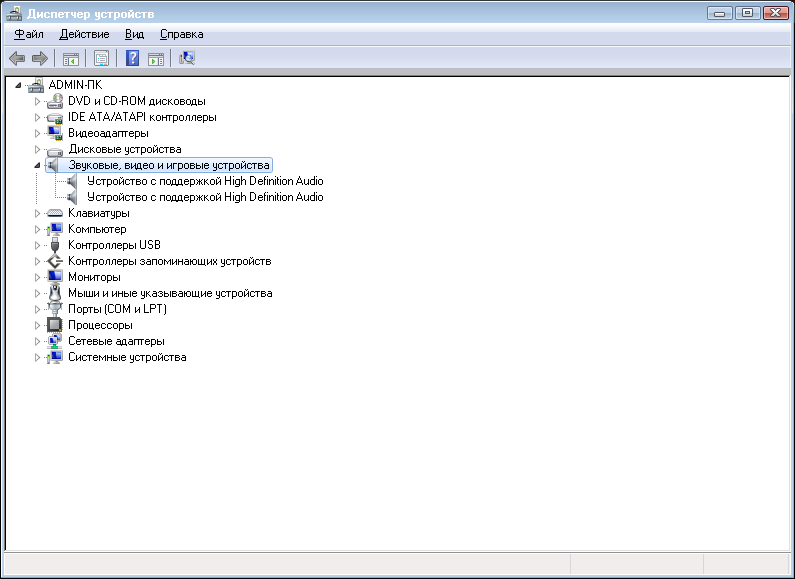Expand the Контроллеры USB node
Image resolution: width=795 pixels, height=579 pixels.
[x=37, y=245]
